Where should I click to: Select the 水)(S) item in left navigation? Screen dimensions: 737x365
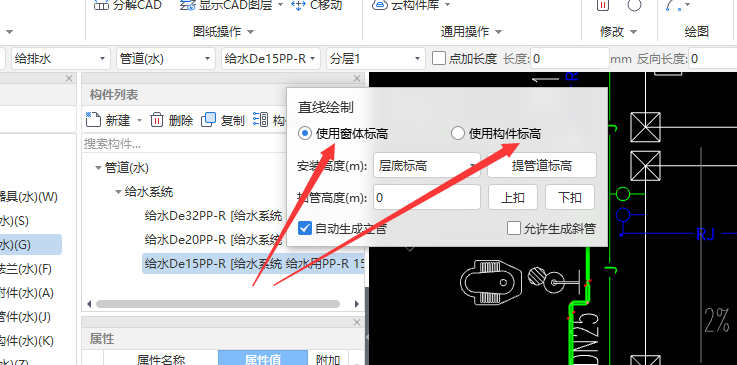pos(15,221)
